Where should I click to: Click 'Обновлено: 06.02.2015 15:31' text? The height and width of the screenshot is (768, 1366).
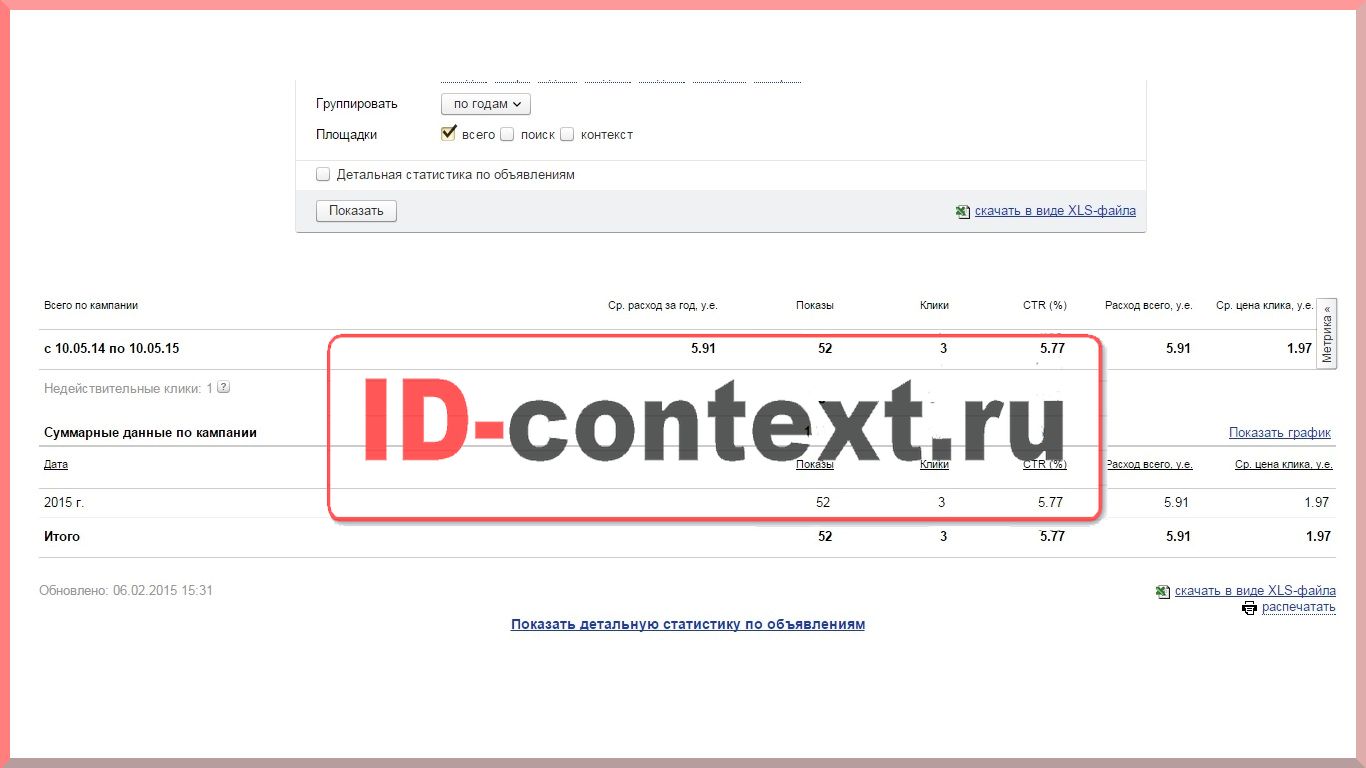tap(126, 591)
